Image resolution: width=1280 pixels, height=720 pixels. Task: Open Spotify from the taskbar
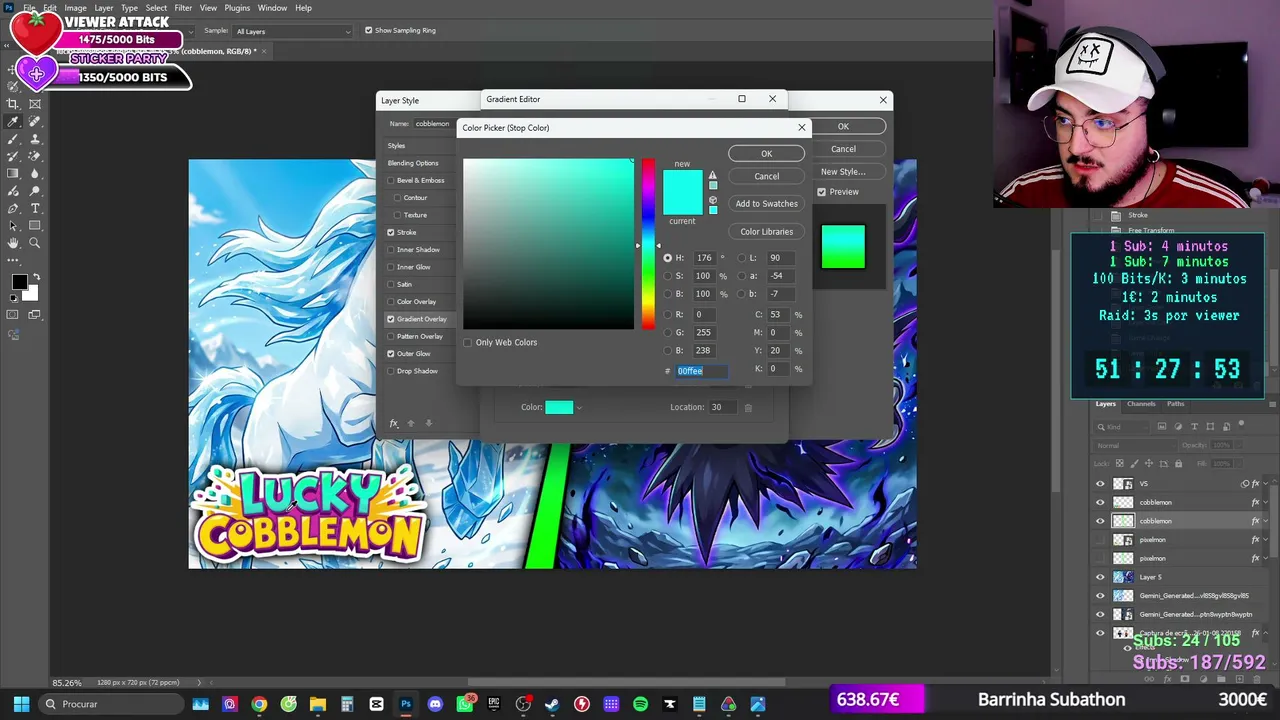coord(640,704)
